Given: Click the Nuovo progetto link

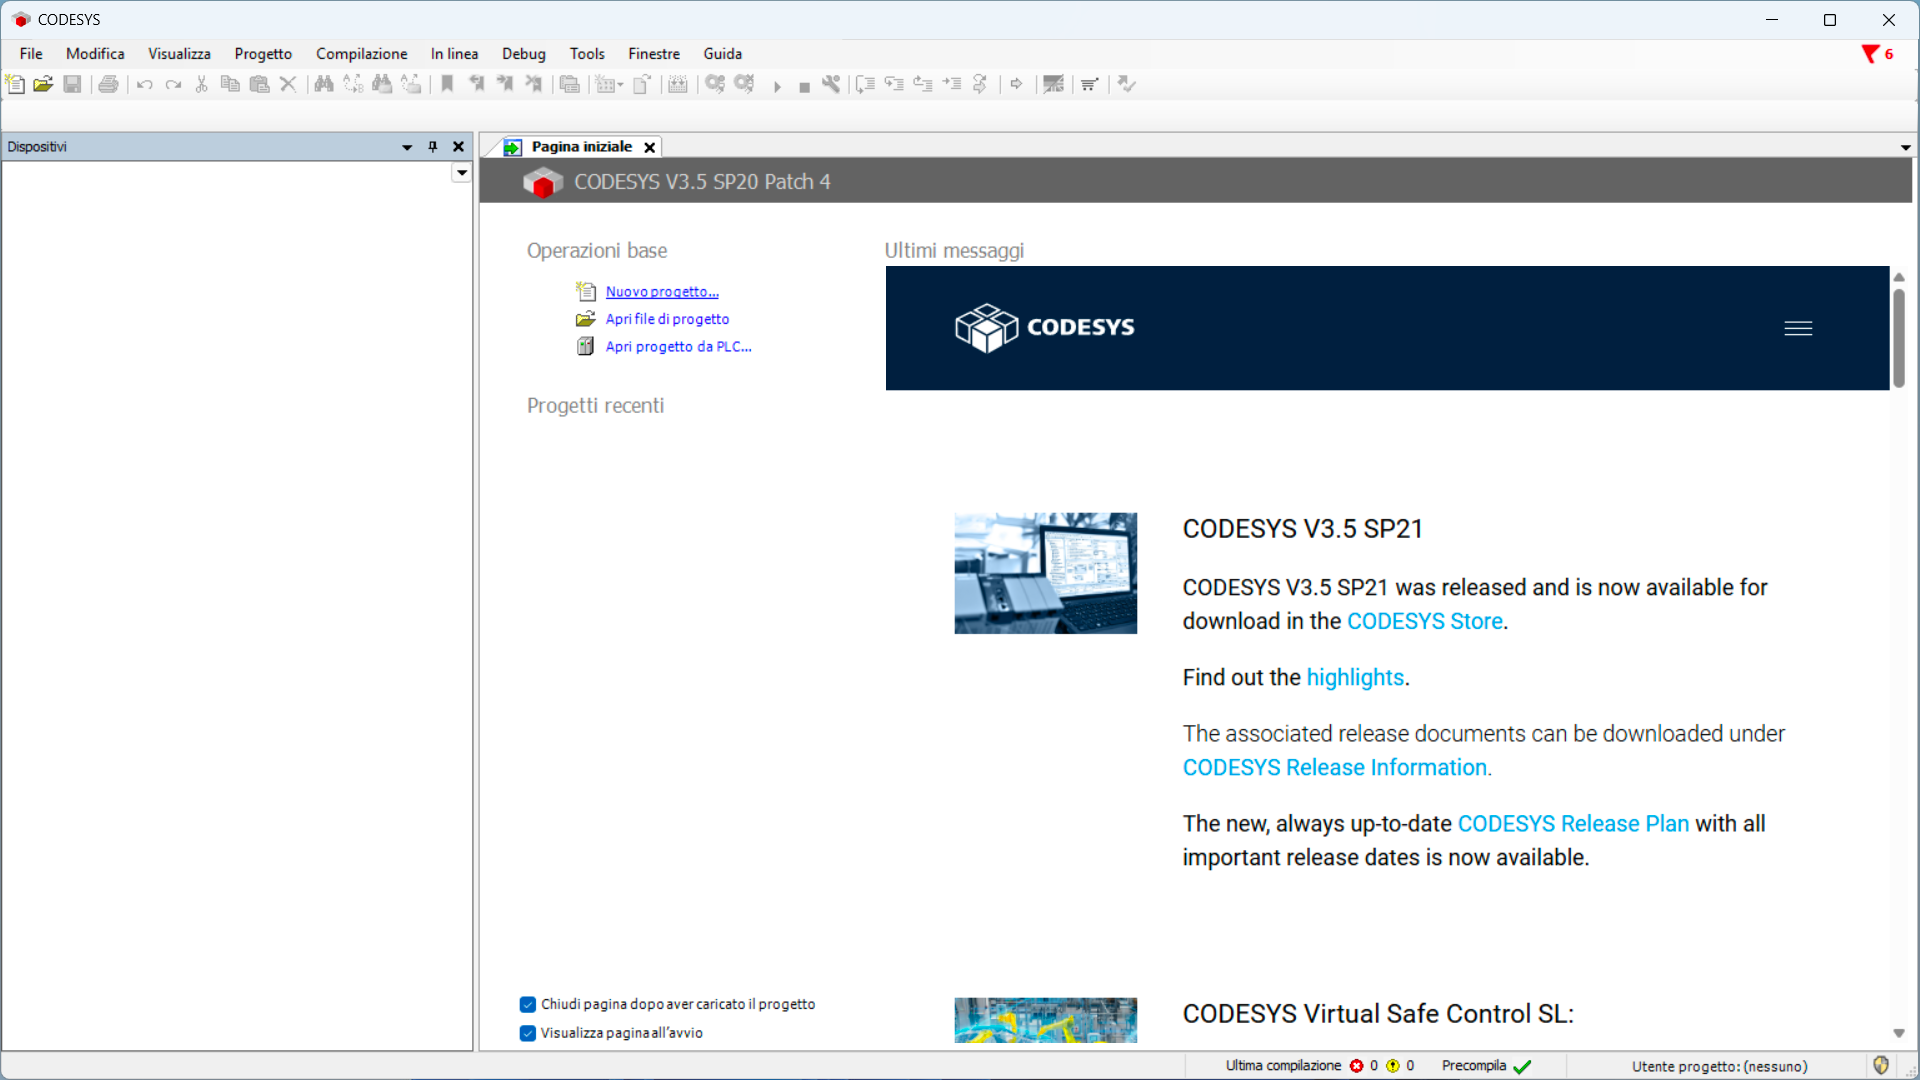Looking at the screenshot, I should [662, 292].
